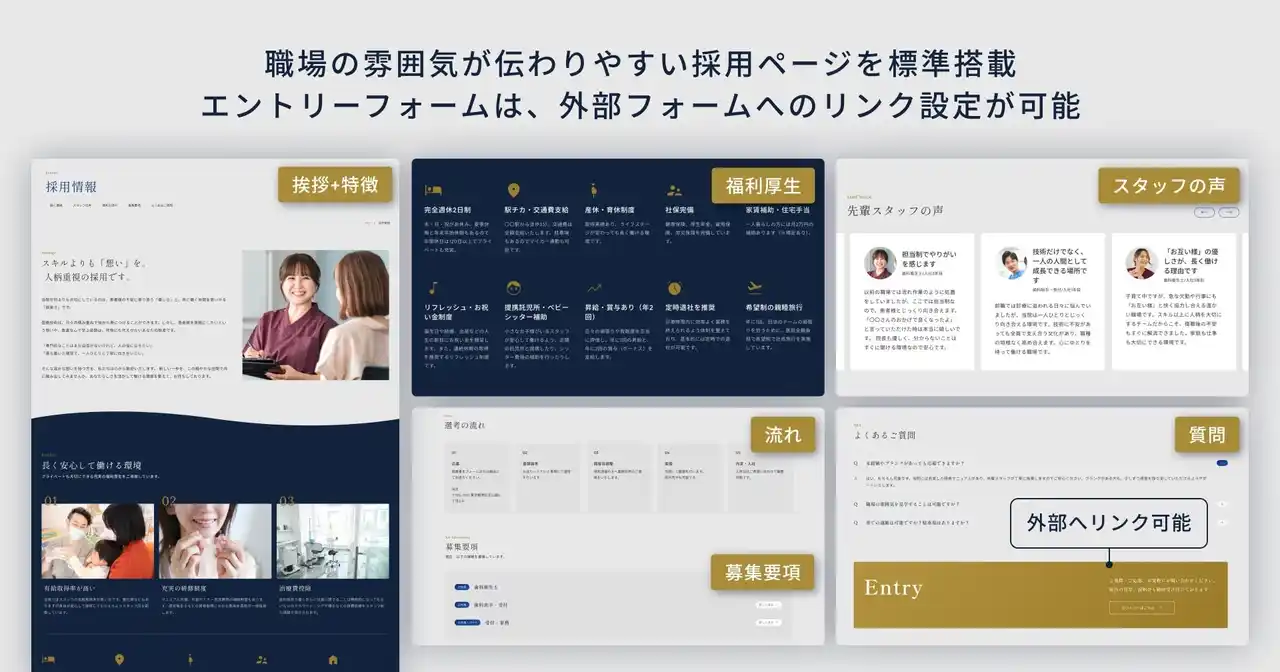This screenshot has height=672, width=1280.
Task: Click the alarm clock icon for 定時退社
Action: (x=675, y=288)
